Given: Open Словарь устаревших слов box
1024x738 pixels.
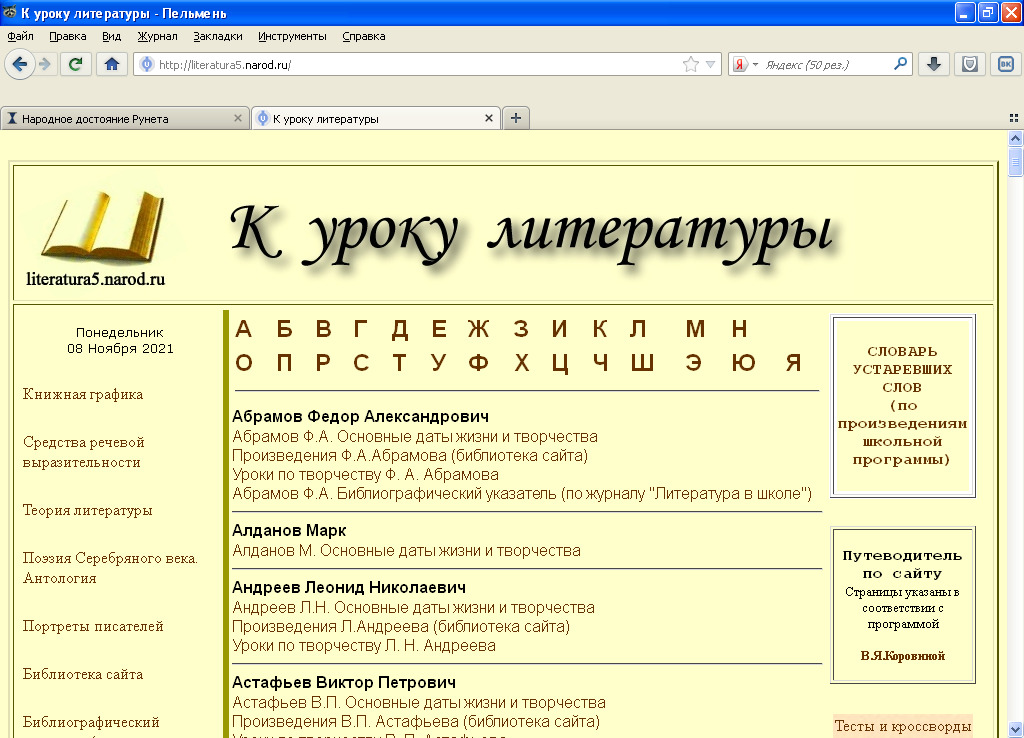Looking at the screenshot, I should click(903, 406).
